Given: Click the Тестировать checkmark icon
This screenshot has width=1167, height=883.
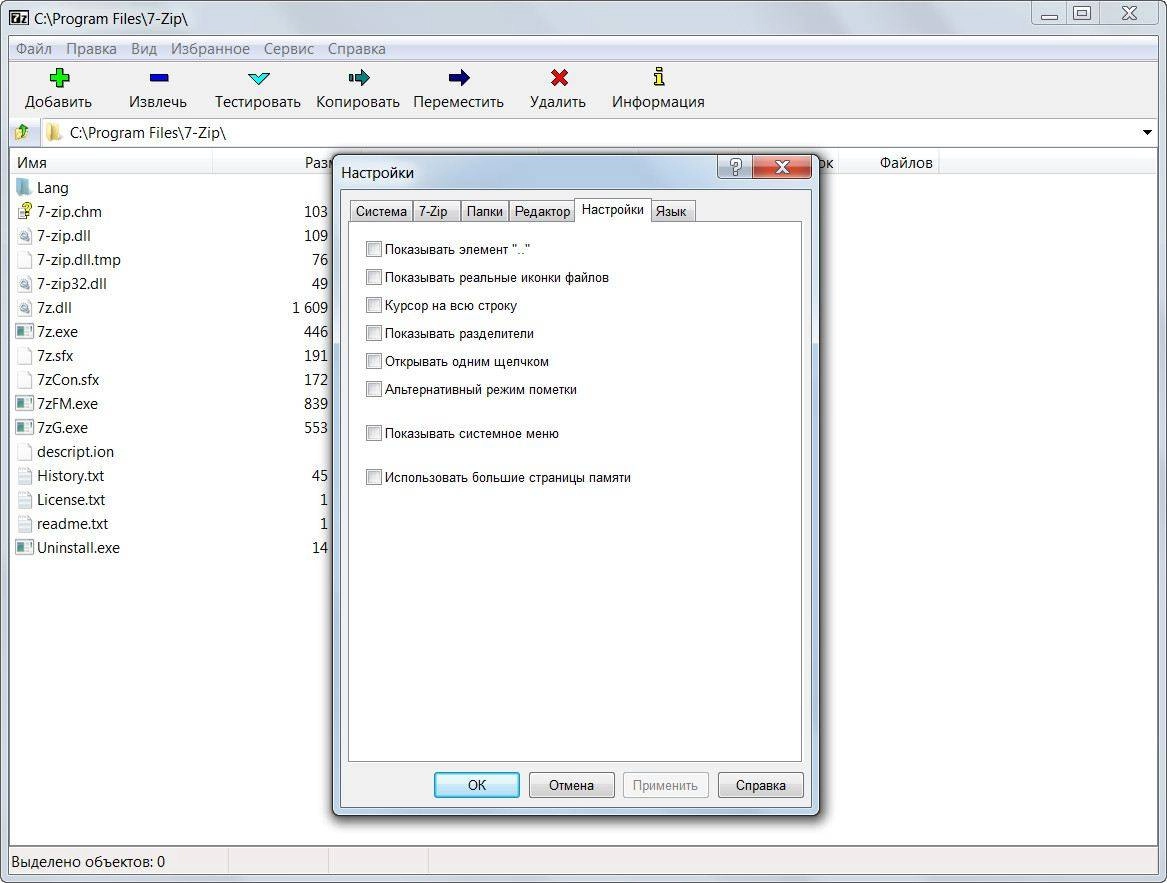Looking at the screenshot, I should (x=258, y=77).
